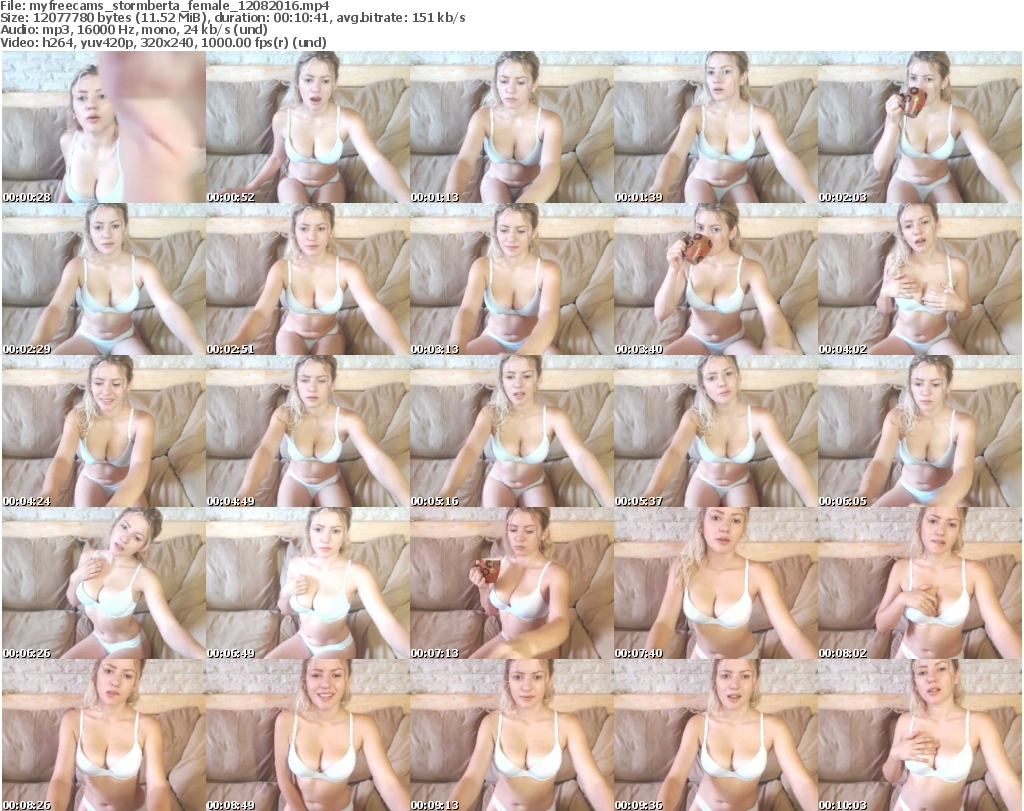Select the thumbnail stamped 00:07:13
Image resolution: width=1024 pixels, height=811 pixels.
tap(511, 583)
